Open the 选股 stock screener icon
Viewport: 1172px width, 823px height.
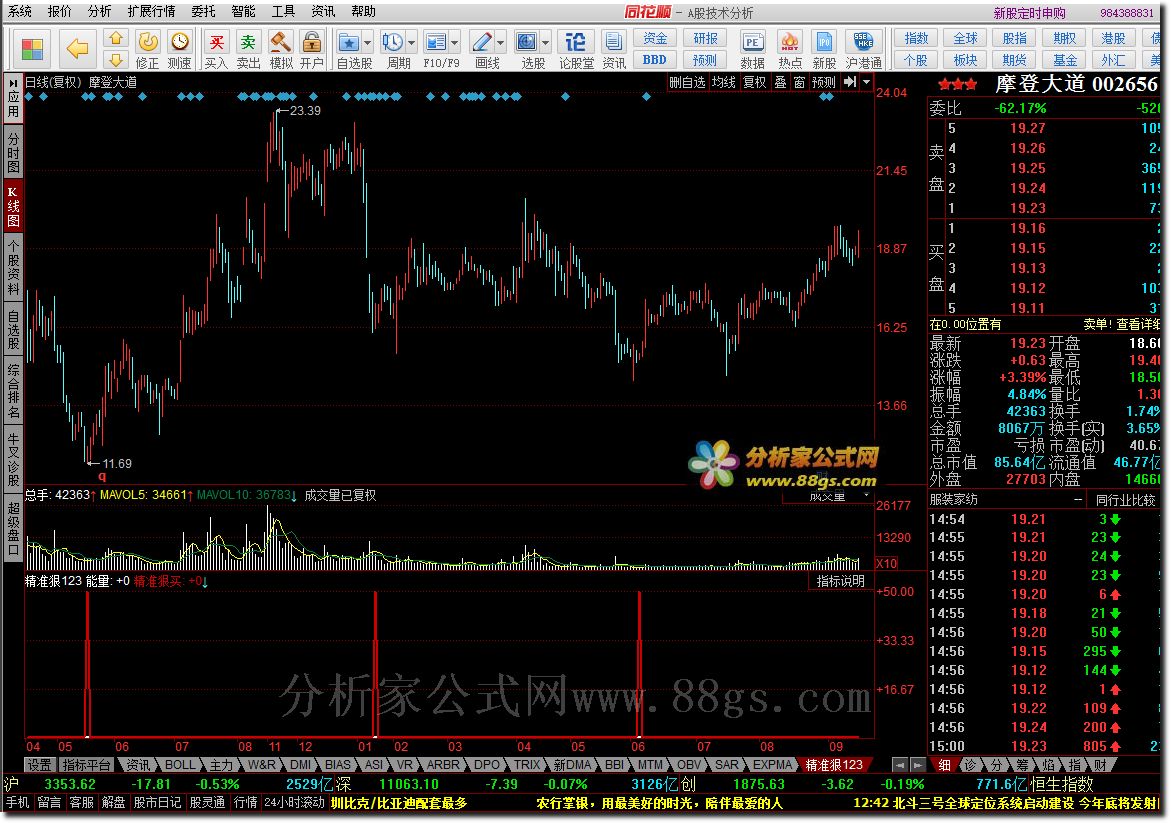tap(527, 43)
